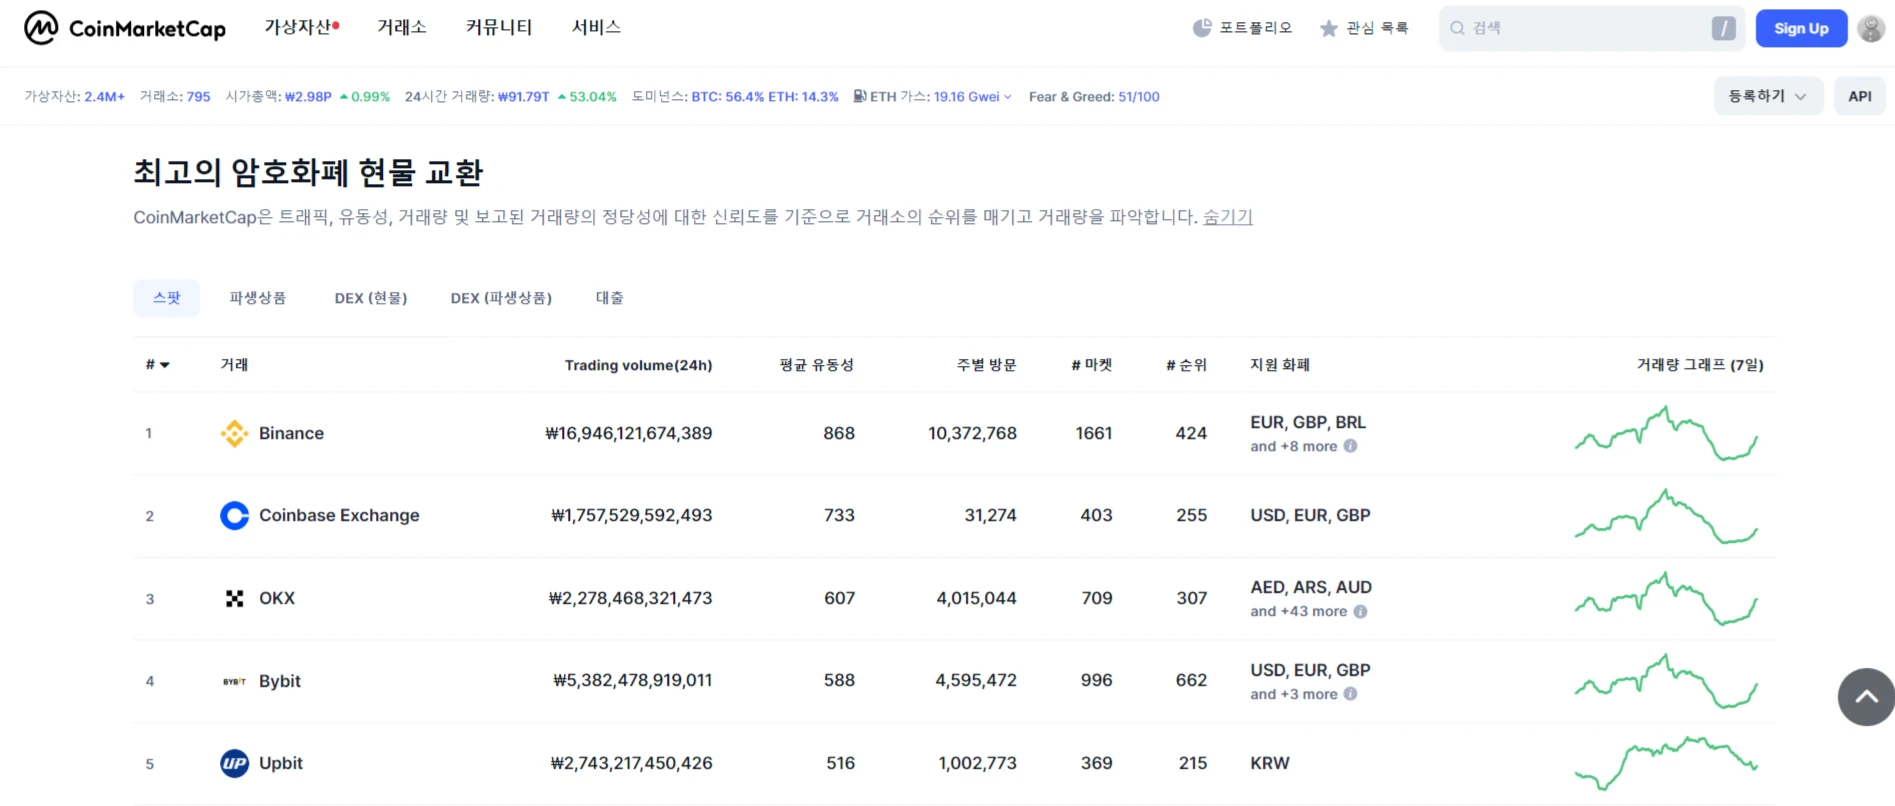
Task: Open the 거래소 menu
Action: click(402, 27)
